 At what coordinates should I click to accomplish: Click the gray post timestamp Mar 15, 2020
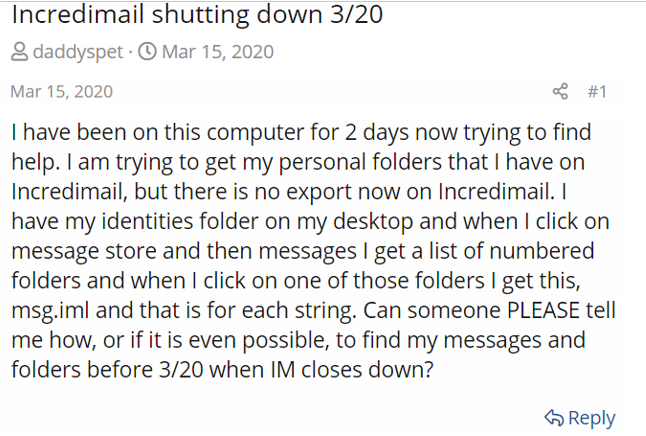pos(61,91)
